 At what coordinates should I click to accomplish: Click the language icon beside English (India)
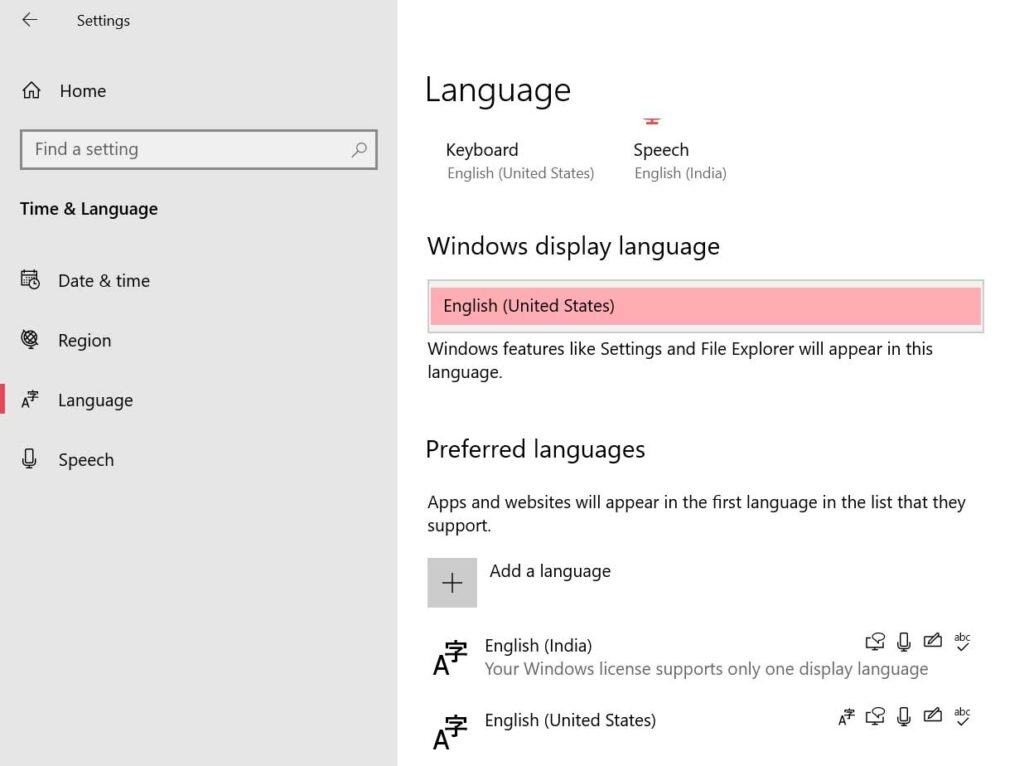450,657
